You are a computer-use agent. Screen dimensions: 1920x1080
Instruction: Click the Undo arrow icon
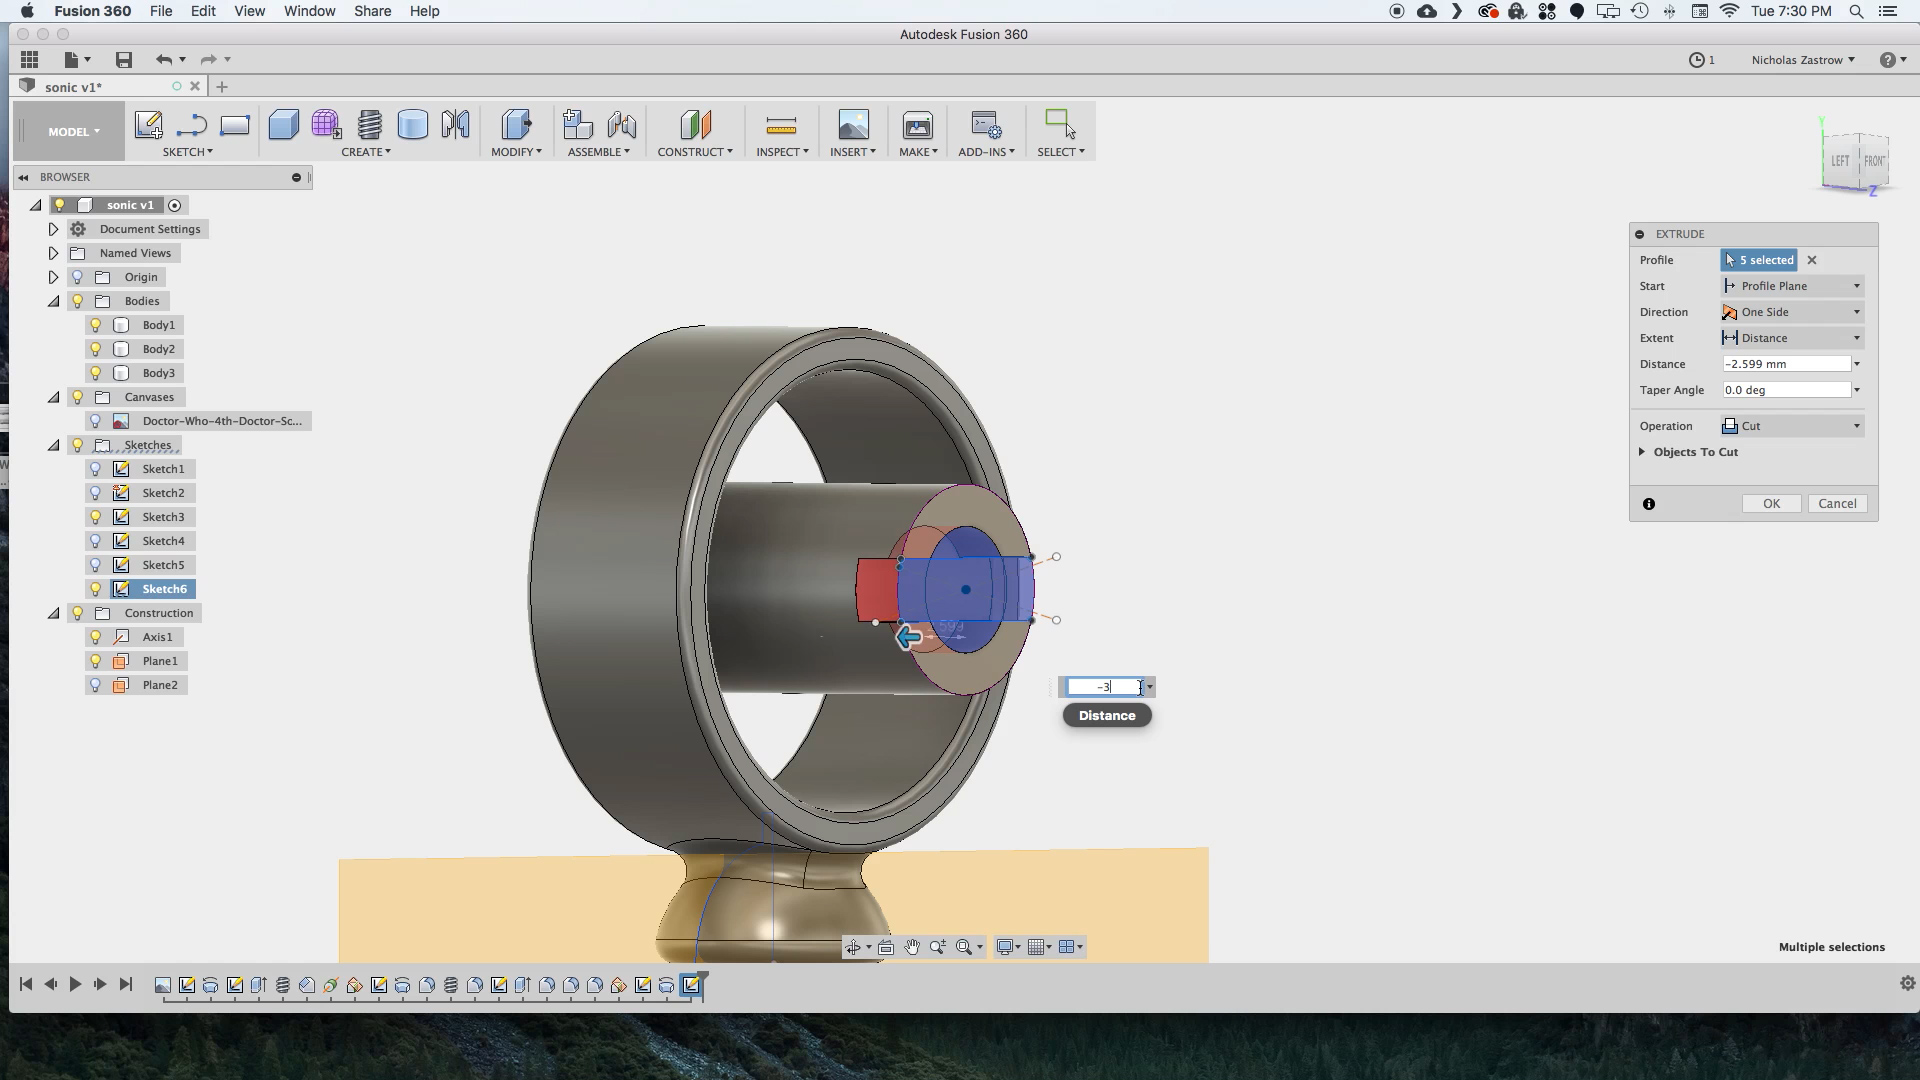click(164, 60)
